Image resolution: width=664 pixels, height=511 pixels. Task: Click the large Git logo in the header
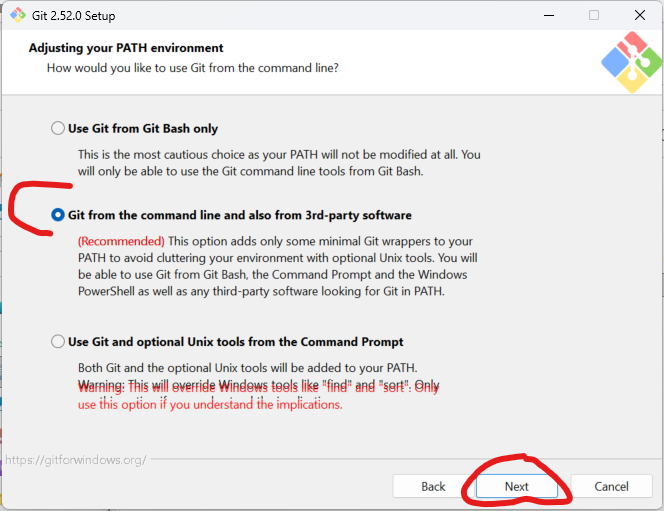631,62
